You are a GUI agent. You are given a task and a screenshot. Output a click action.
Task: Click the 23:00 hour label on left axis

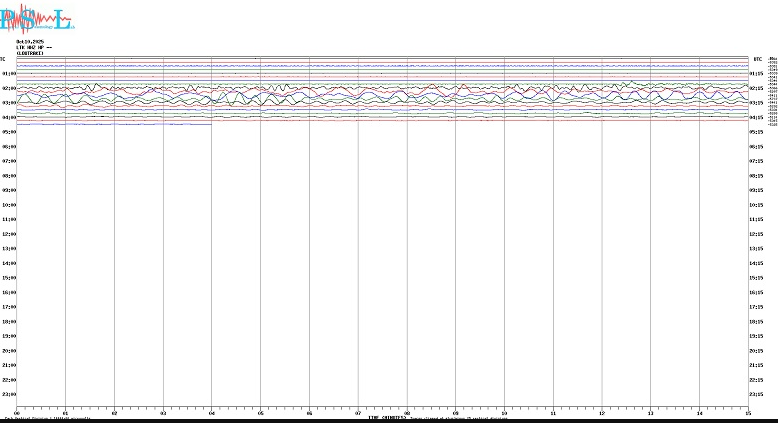pyautogui.click(x=8, y=395)
